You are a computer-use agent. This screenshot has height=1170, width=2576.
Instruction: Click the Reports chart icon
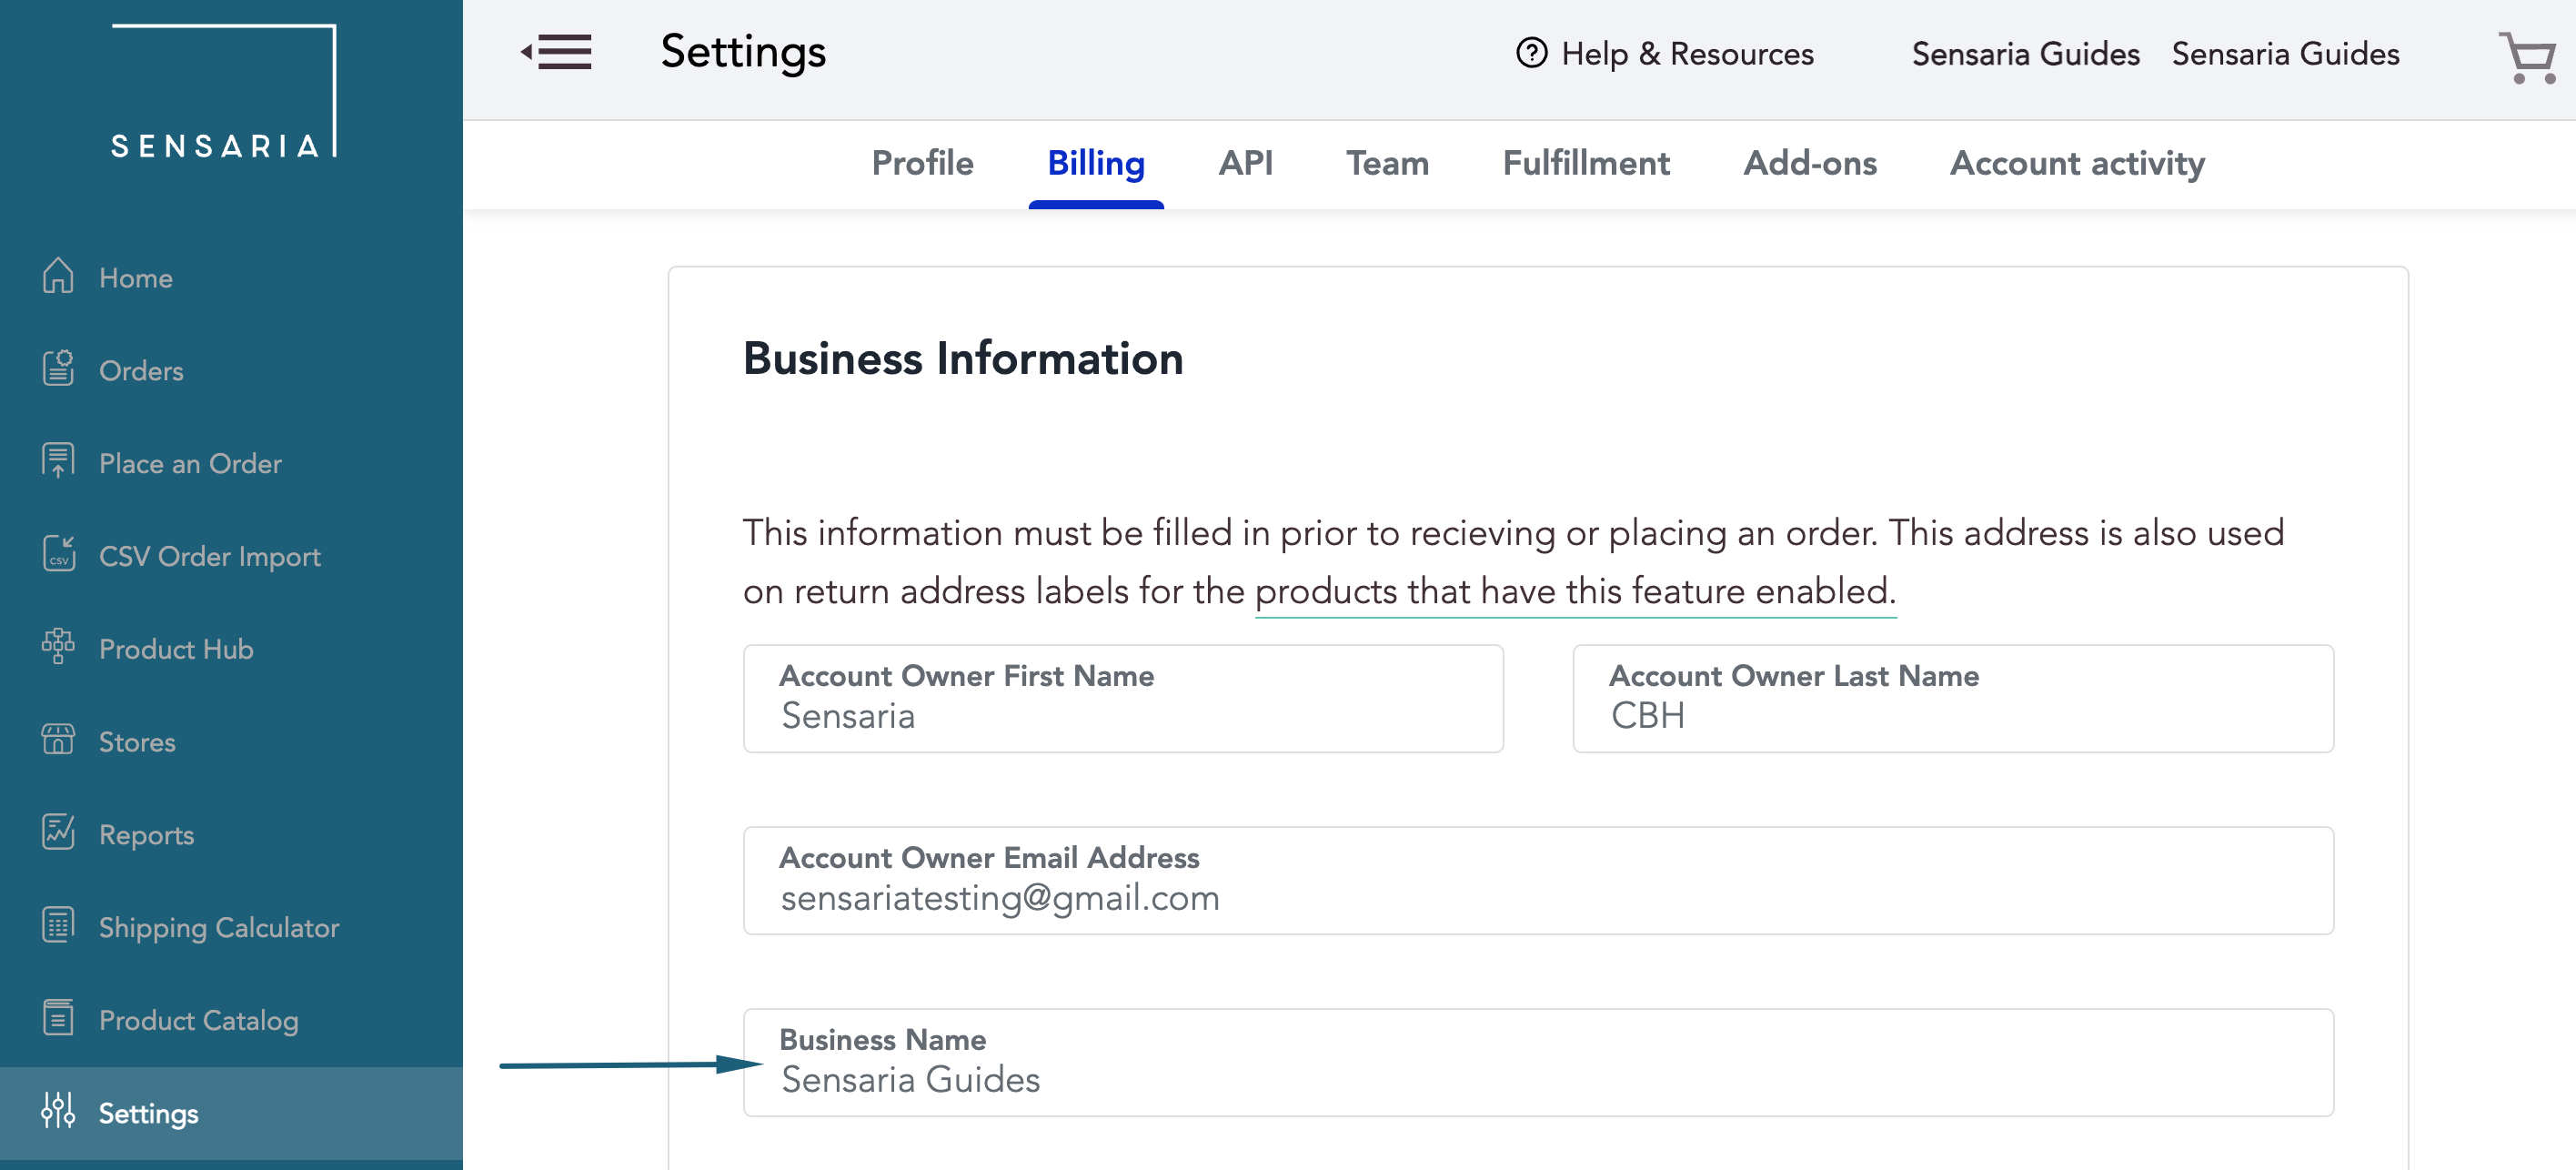[58, 832]
